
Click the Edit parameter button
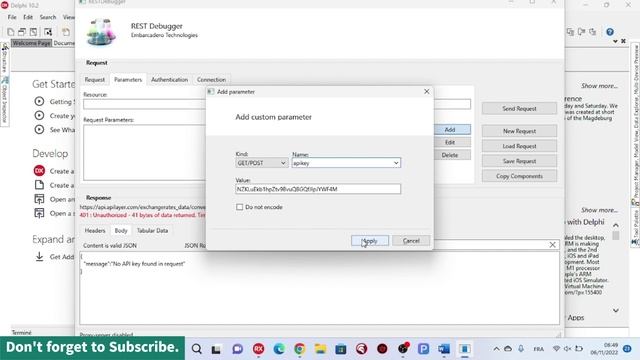(x=450, y=142)
